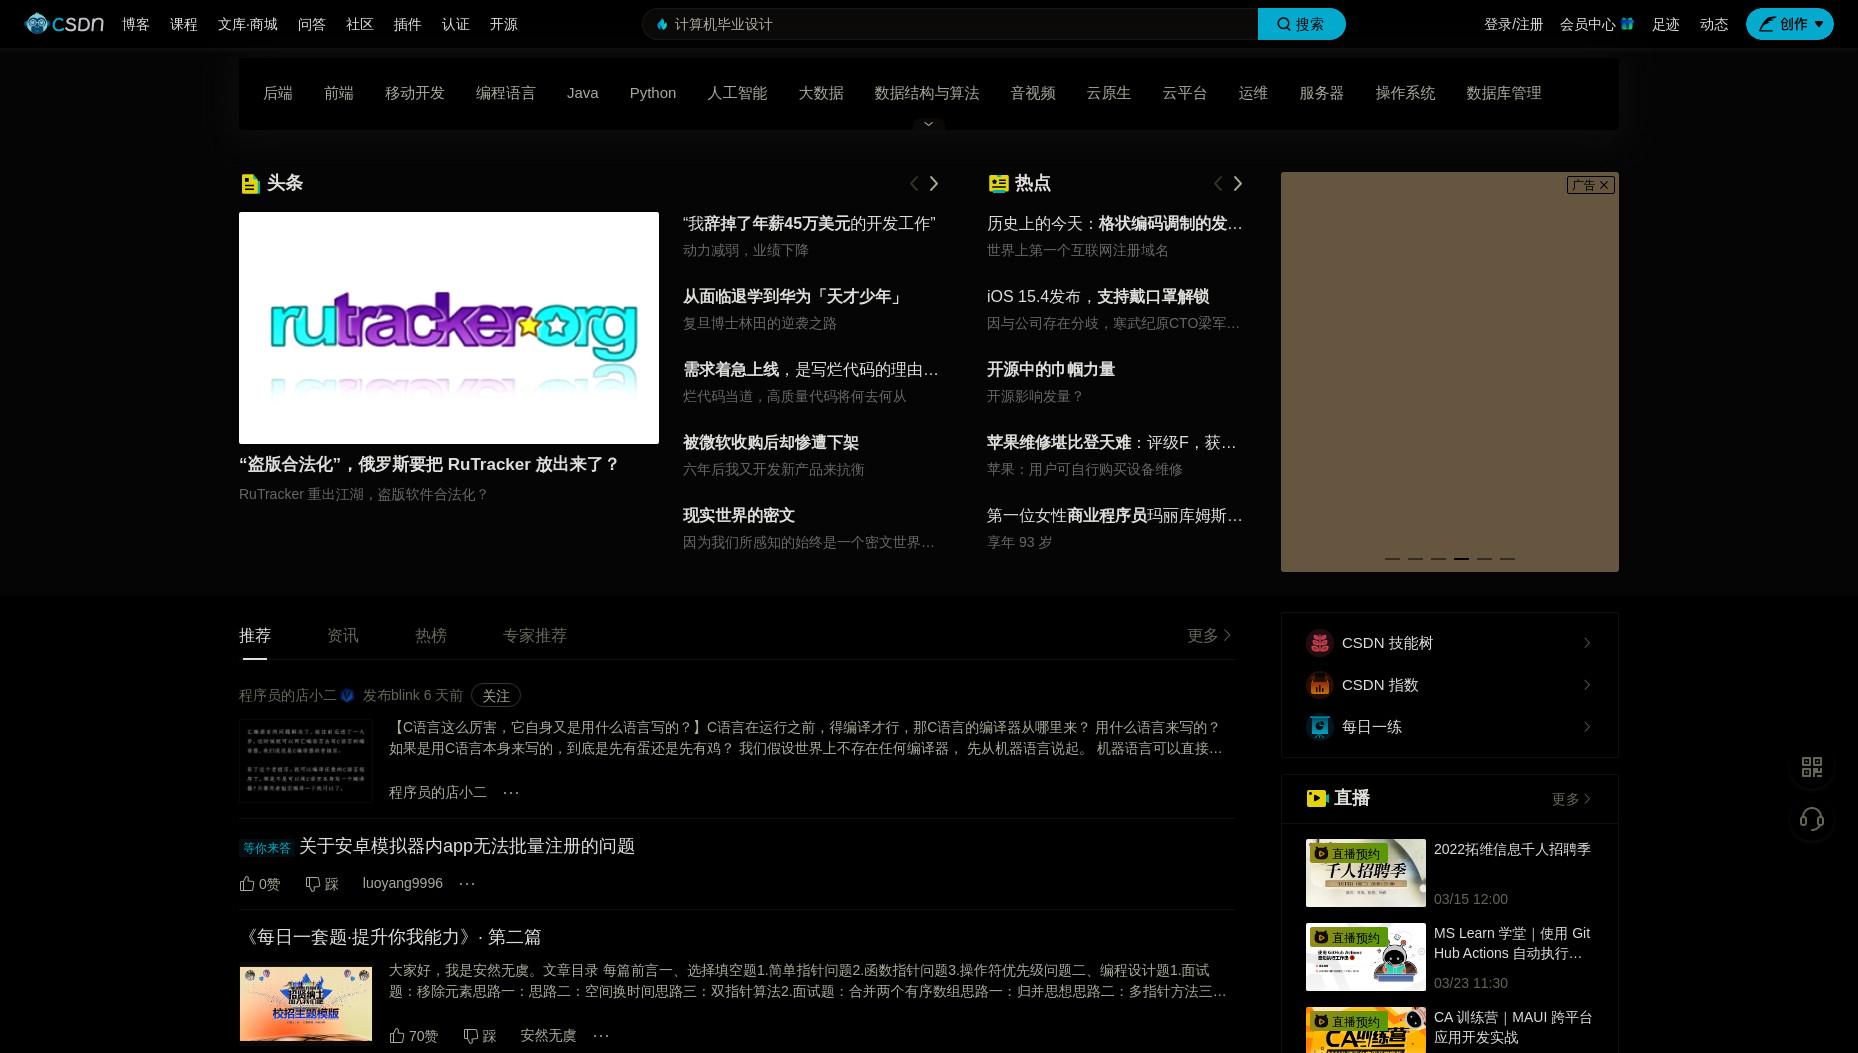Go to previous 热点 page
1858x1053 pixels.
point(1217,183)
